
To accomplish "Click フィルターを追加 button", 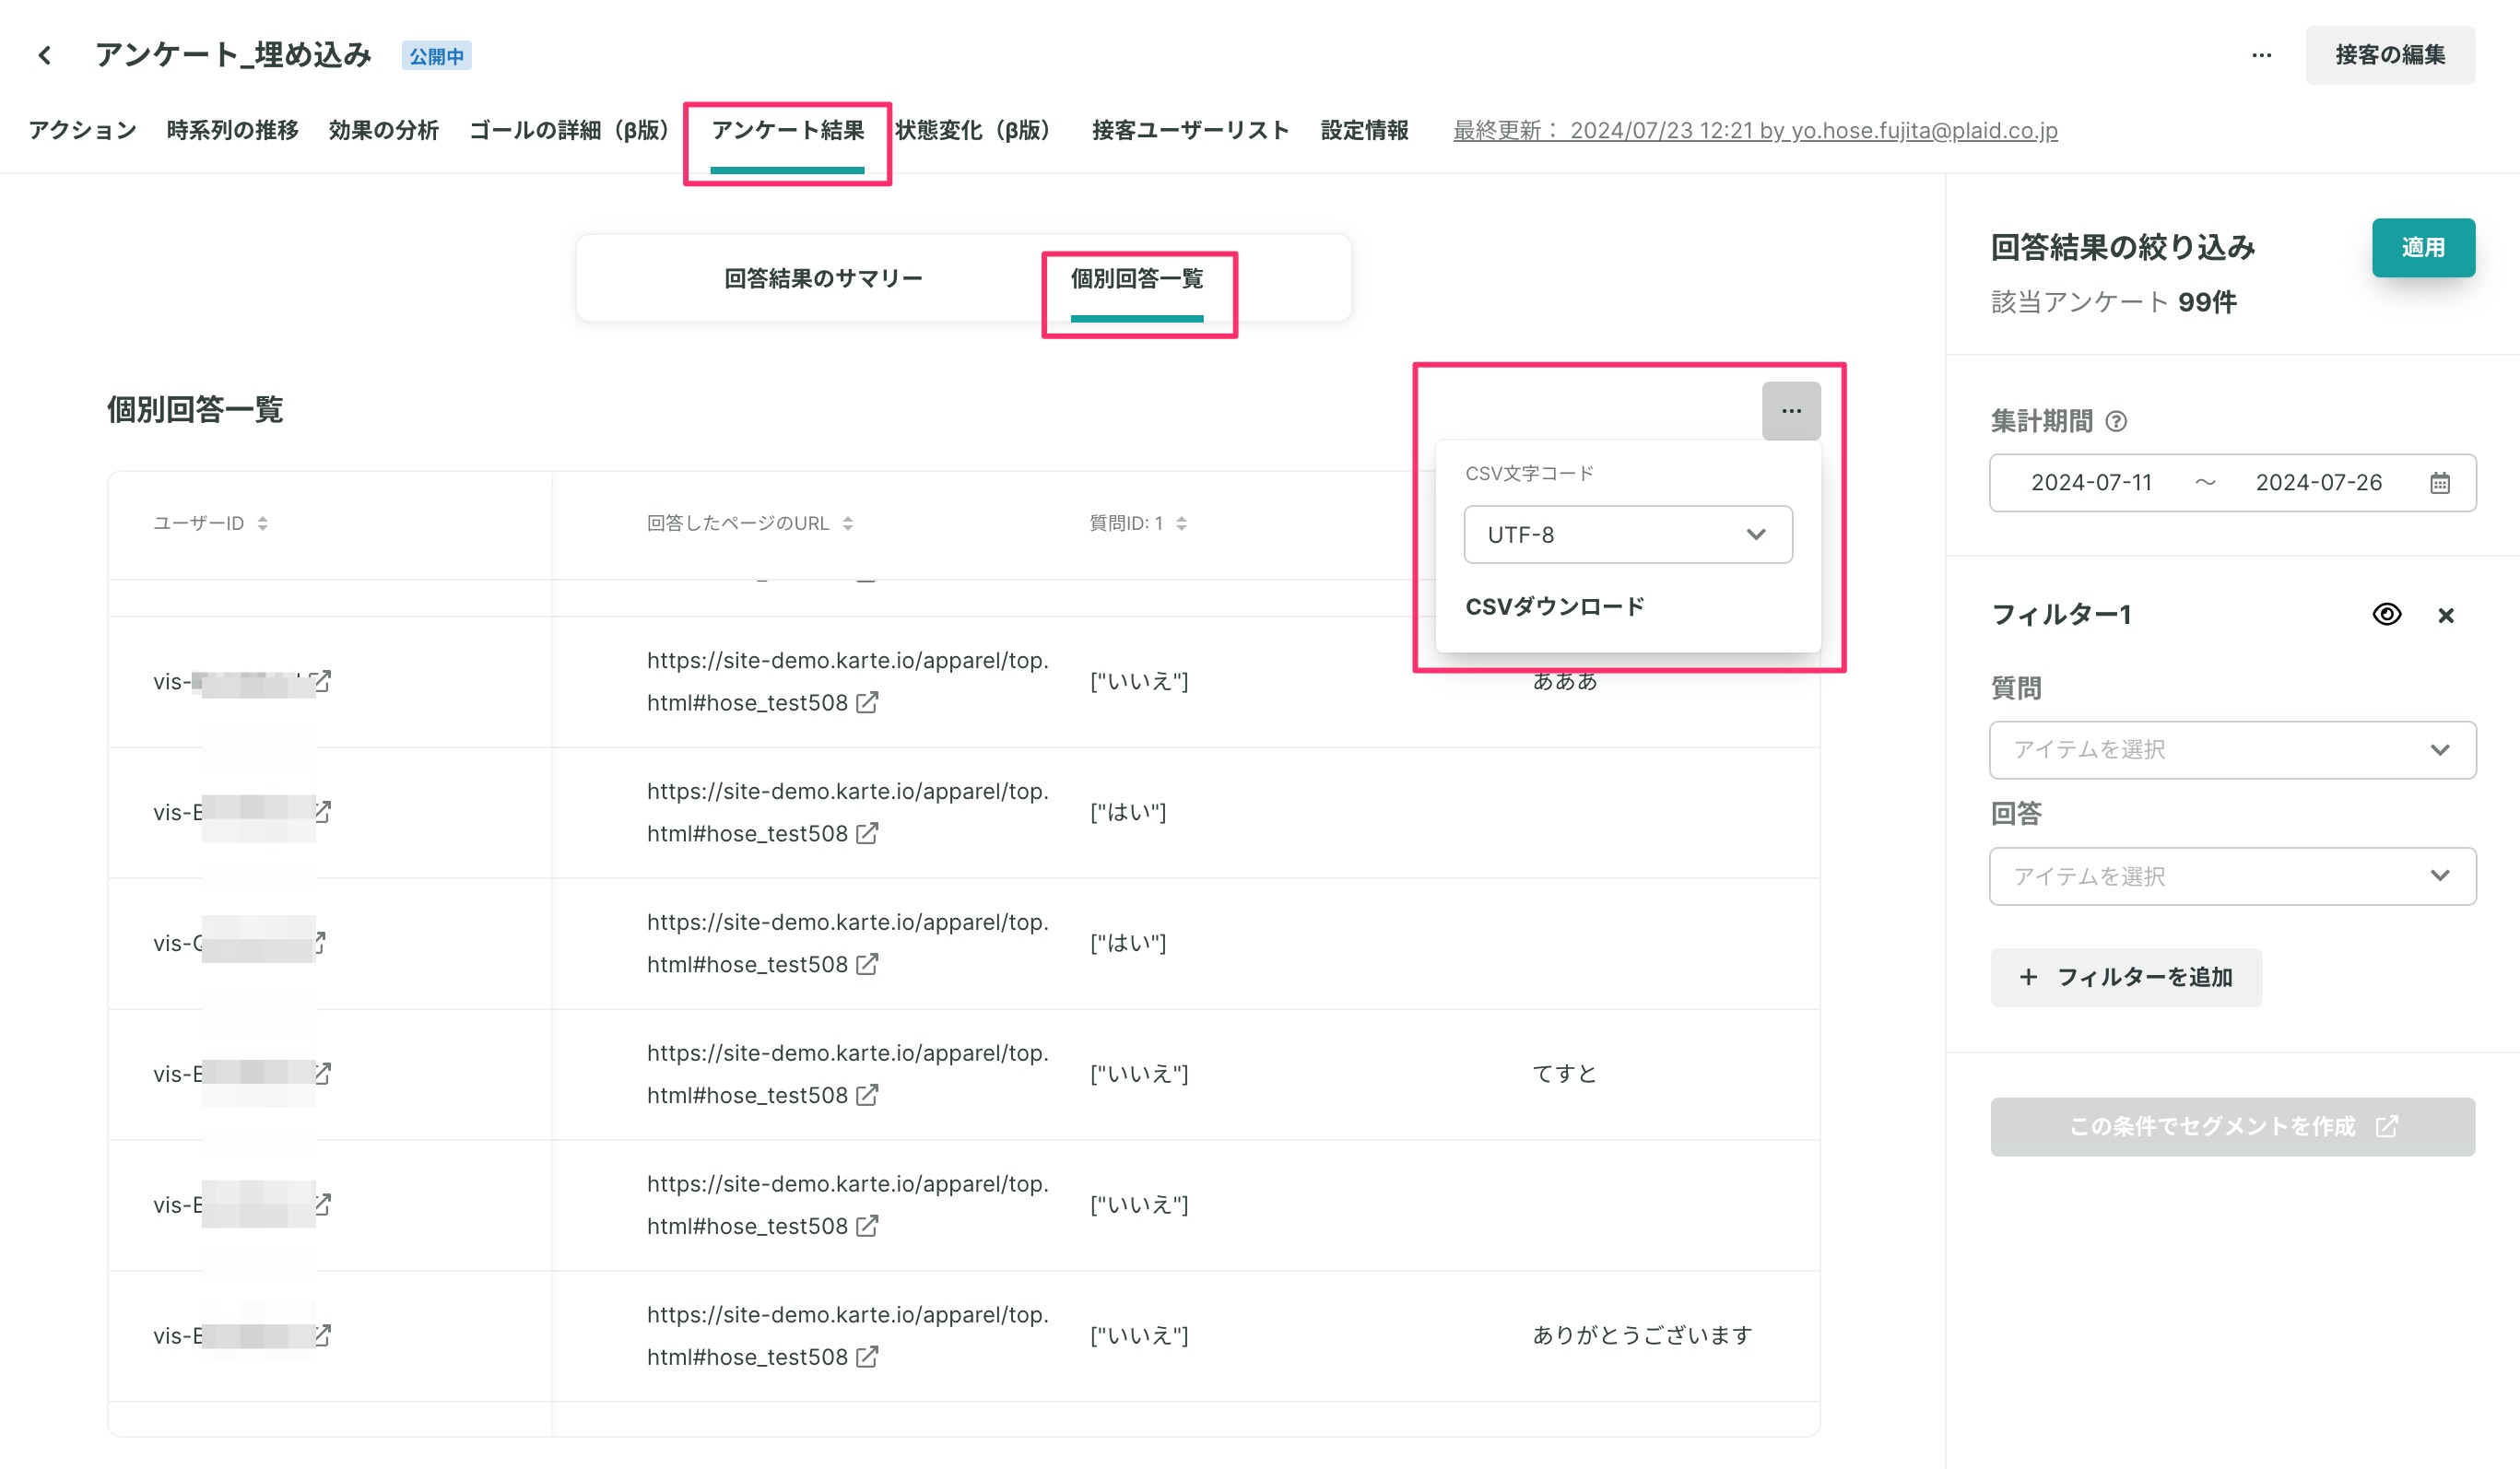I will pos(2126,977).
